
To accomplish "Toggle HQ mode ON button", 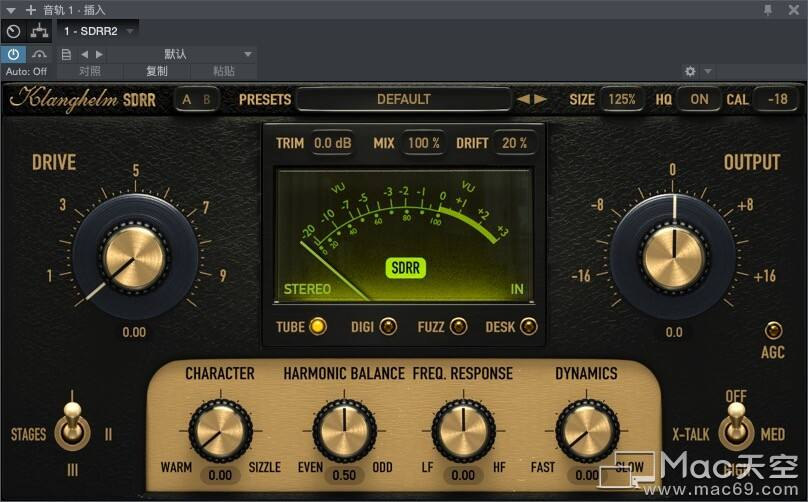I will click(x=699, y=99).
